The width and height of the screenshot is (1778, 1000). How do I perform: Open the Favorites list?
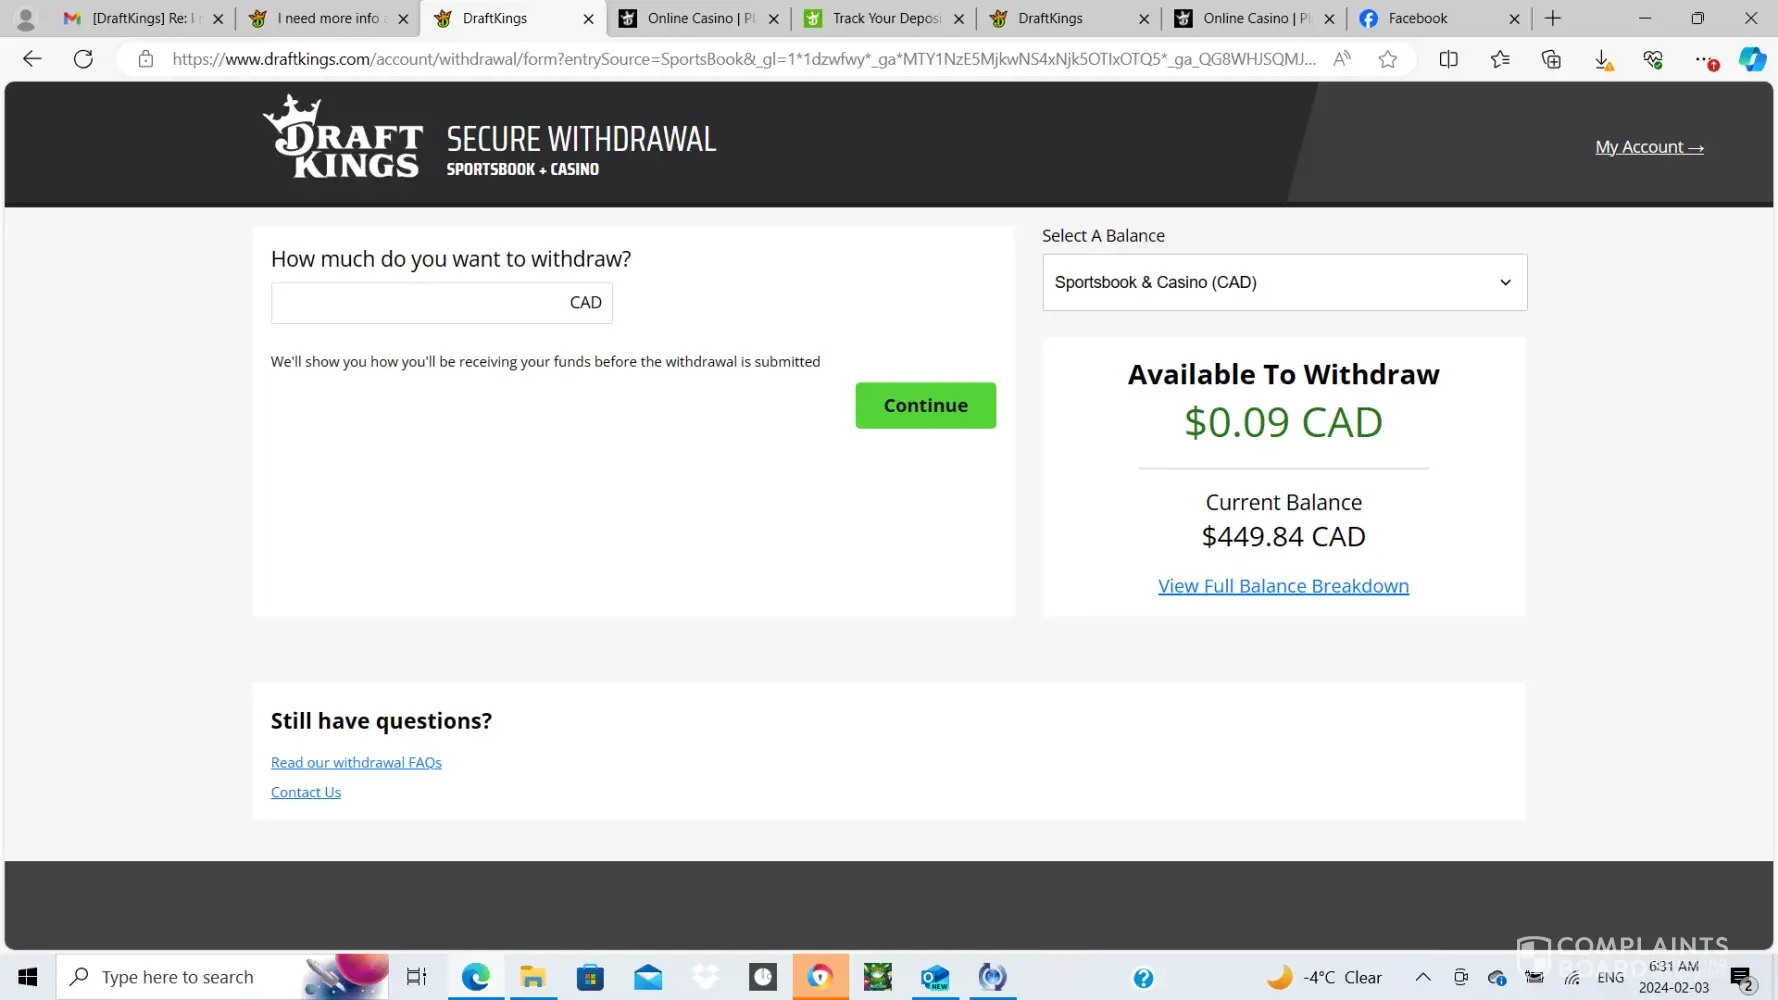tap(1500, 59)
